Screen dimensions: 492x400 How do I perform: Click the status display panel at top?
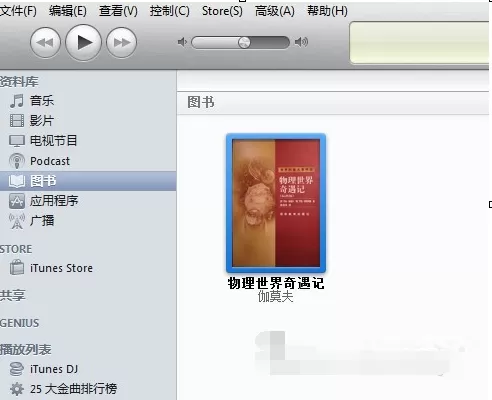tap(420, 42)
